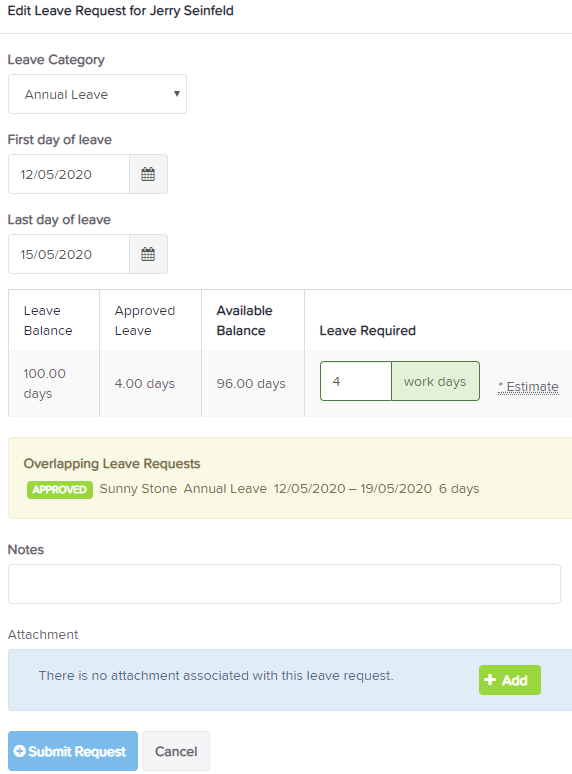Open the Estimate tooltip link
The width and height of the screenshot is (572, 774).
coord(529,387)
